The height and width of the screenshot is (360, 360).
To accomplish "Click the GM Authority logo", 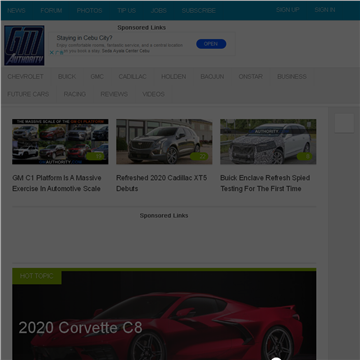I will 24,45.
